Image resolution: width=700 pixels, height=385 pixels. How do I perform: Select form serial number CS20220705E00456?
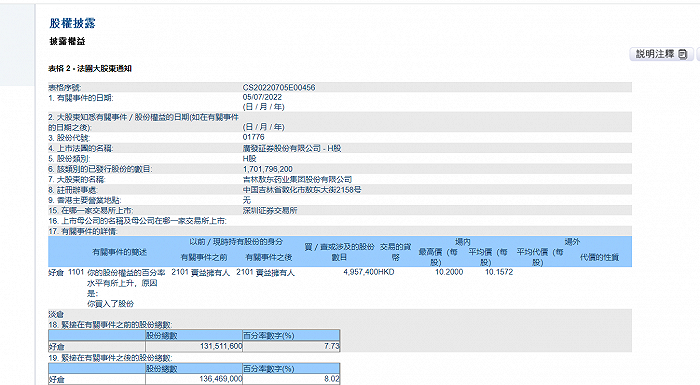(279, 88)
